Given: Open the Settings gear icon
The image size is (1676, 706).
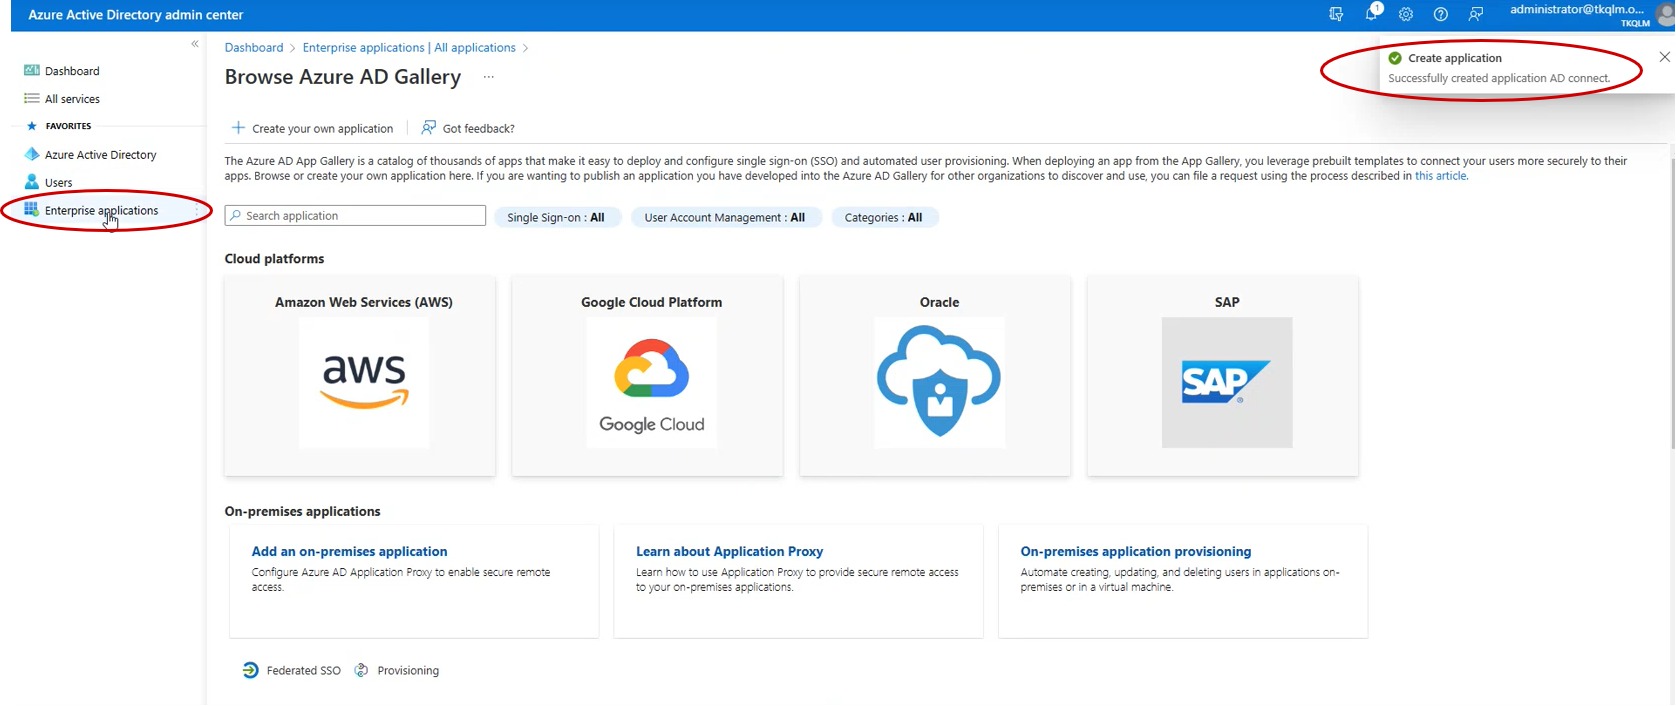Looking at the screenshot, I should pos(1406,14).
